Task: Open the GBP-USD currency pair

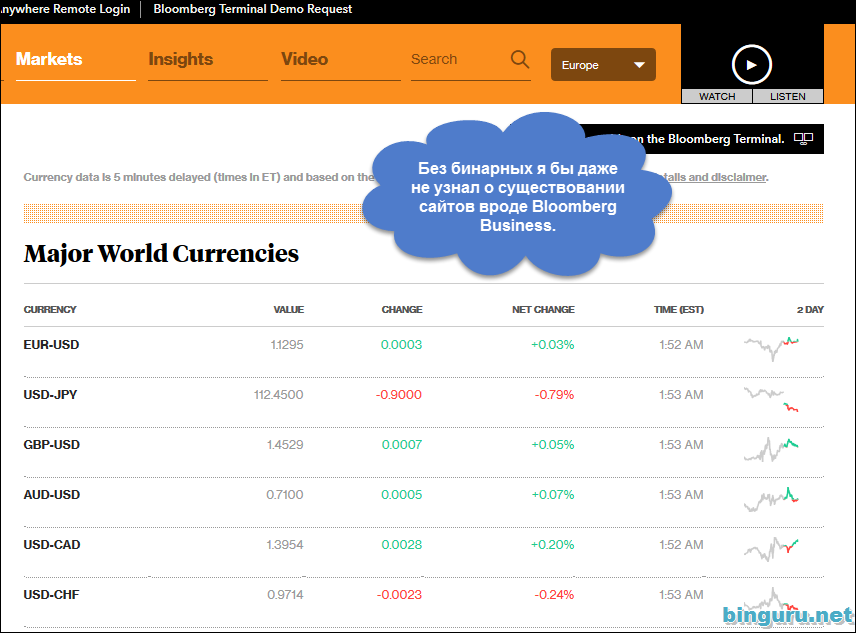Action: coord(52,445)
